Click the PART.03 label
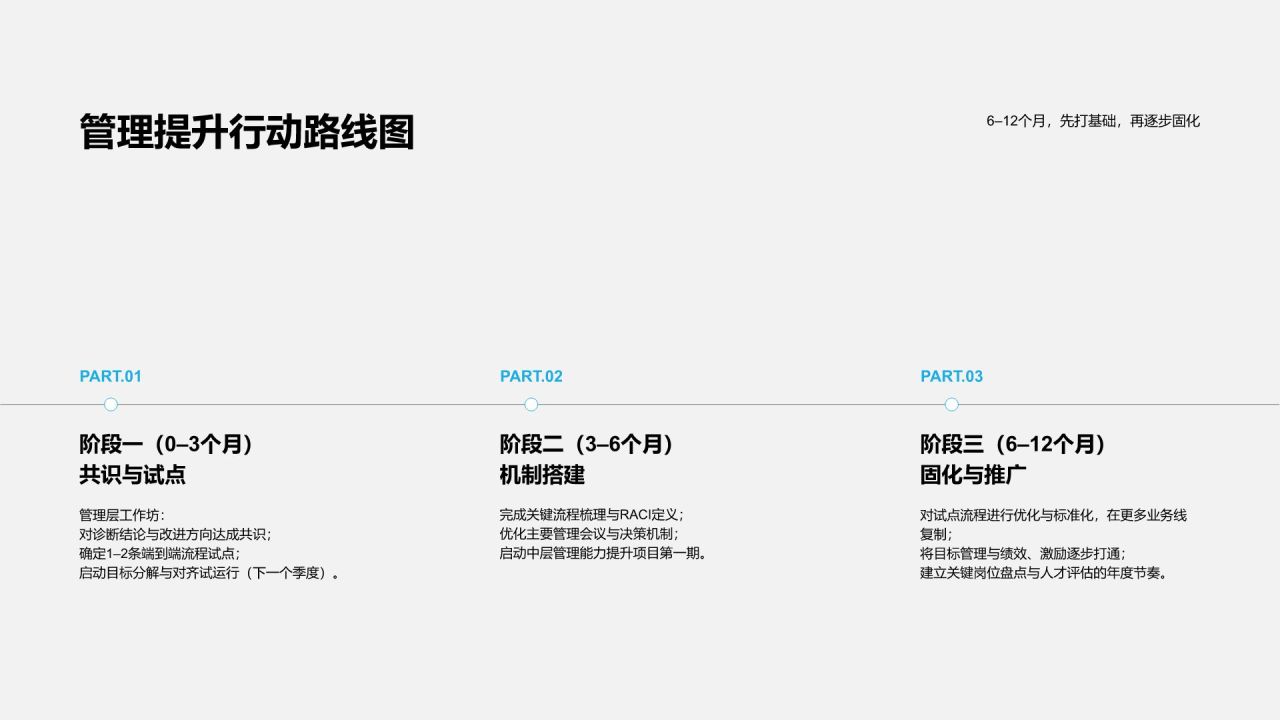 951,376
